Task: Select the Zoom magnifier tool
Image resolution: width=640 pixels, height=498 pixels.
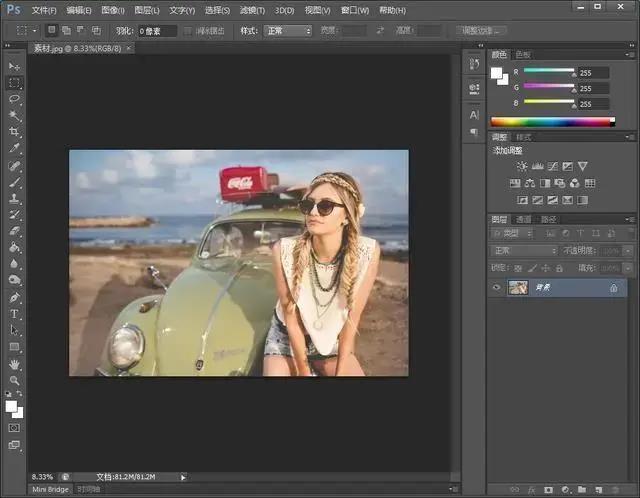Action: (x=15, y=380)
